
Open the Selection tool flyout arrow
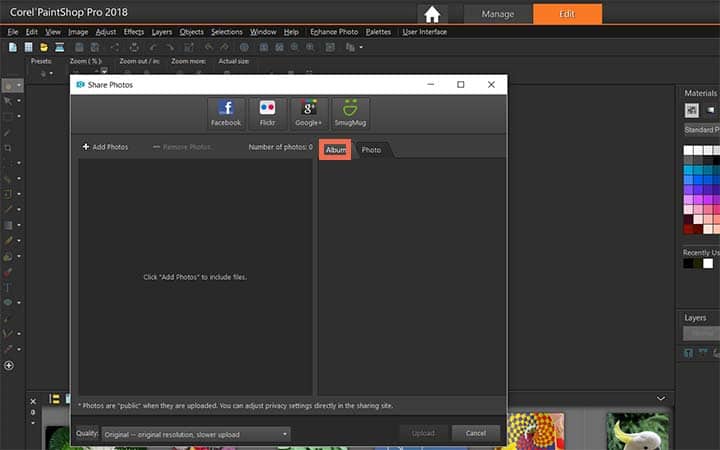19,116
